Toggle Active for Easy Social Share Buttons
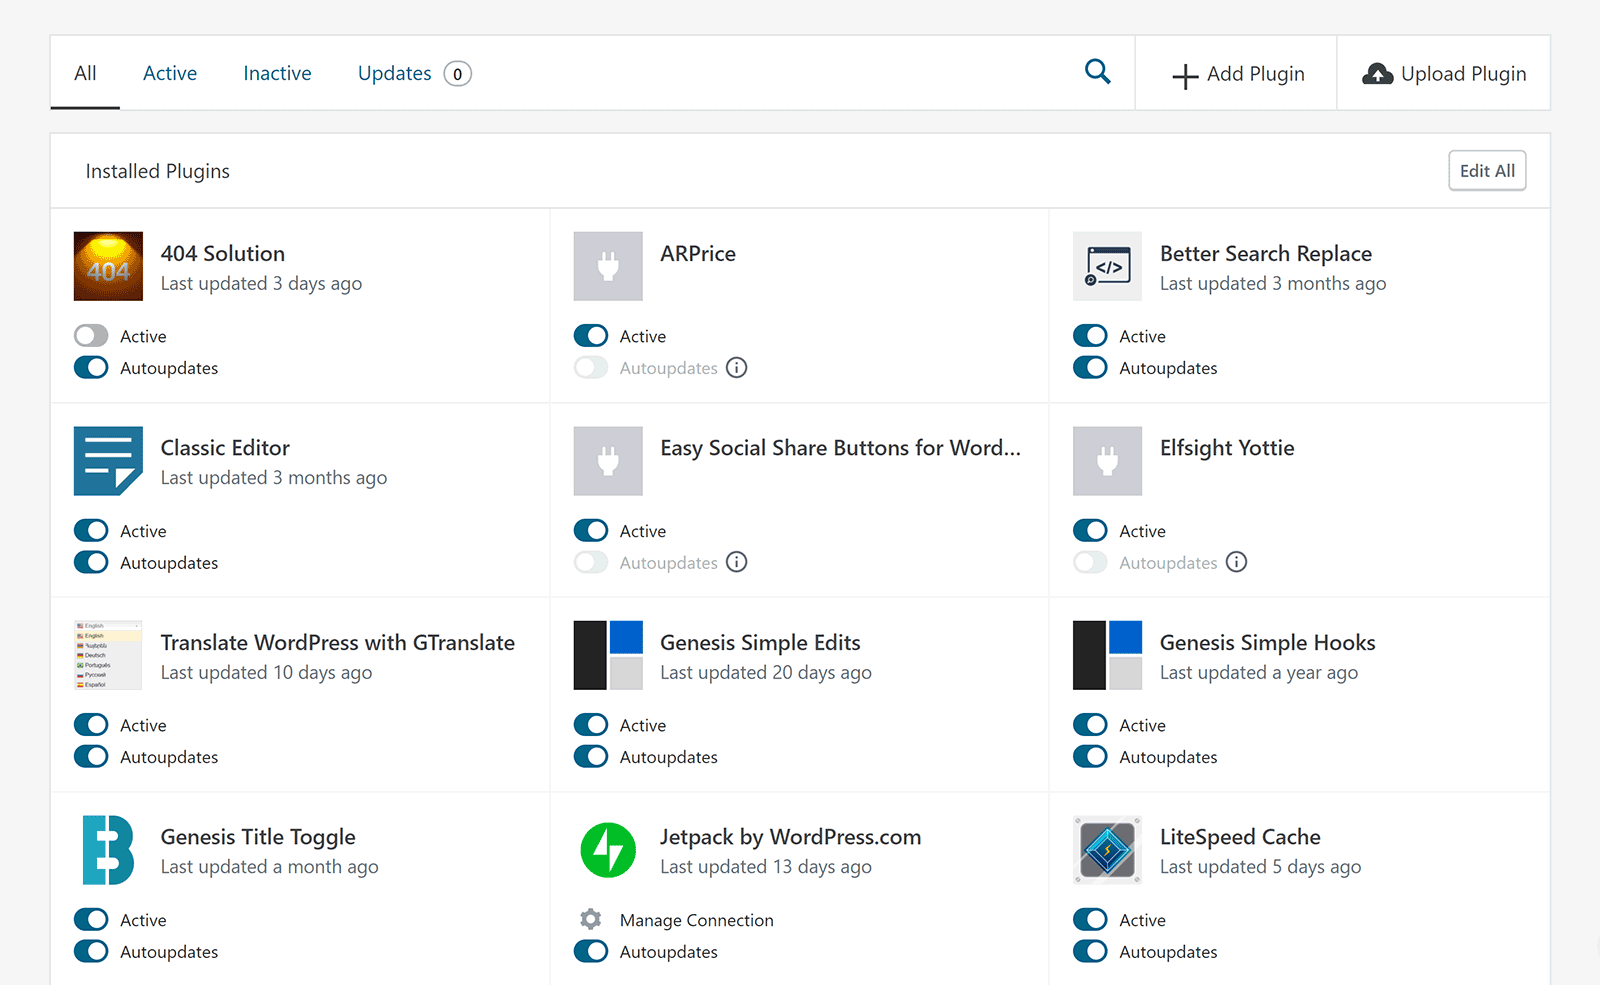Screen dimensions: 1600x985 [591, 530]
